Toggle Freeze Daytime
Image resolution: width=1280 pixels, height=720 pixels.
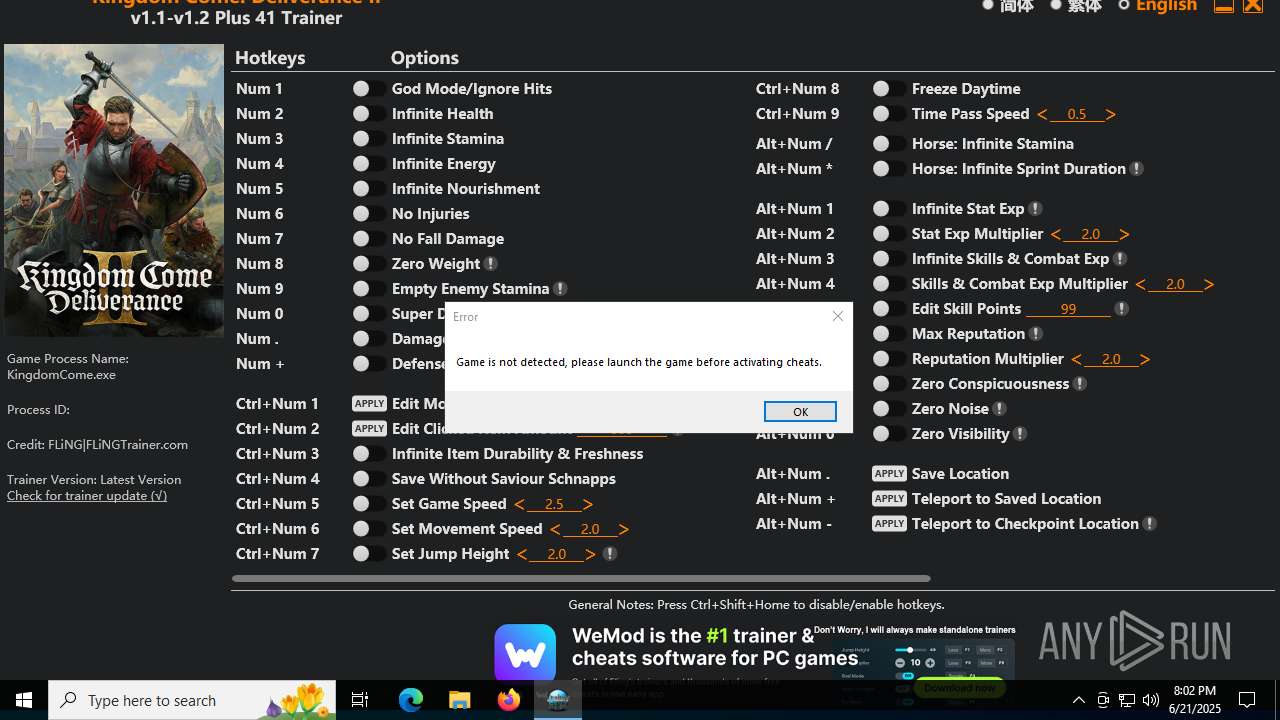coord(889,89)
